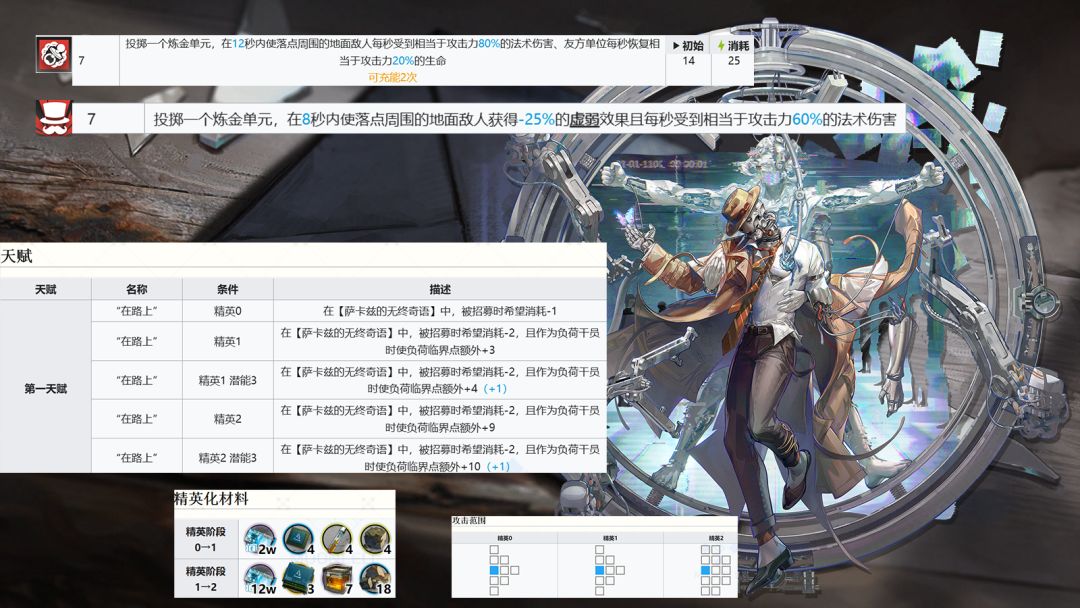Click the 精英化材料 section heading
Viewport: 1080px width, 608px height.
211,499
